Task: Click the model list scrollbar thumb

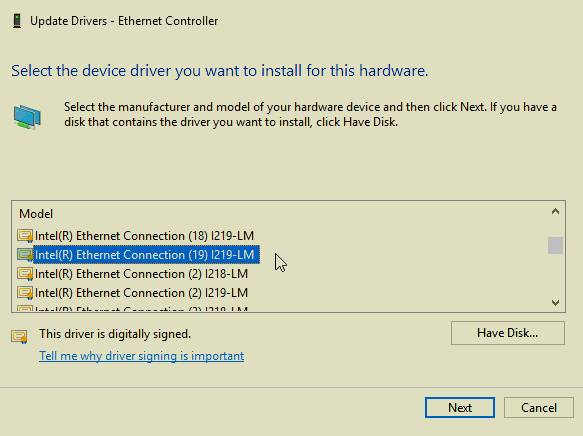Action: click(x=555, y=245)
